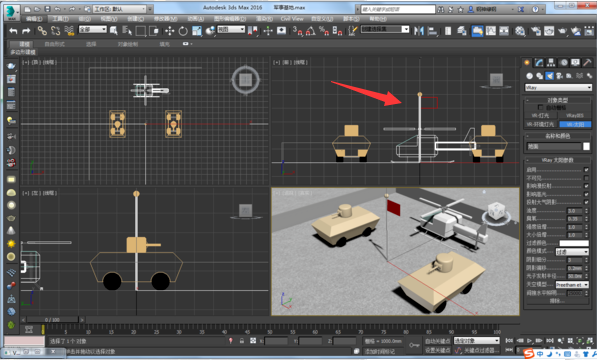Switch to Lights category in Create panel
The height and width of the screenshot is (360, 597).
(549, 76)
